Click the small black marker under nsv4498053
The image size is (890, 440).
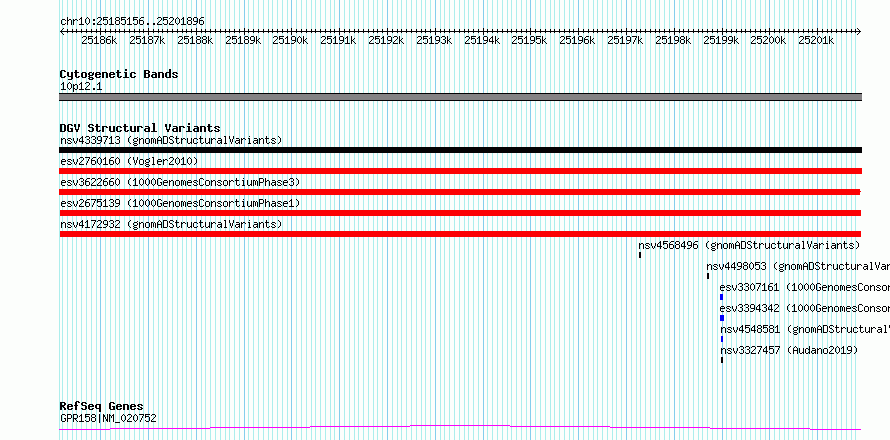(708, 276)
